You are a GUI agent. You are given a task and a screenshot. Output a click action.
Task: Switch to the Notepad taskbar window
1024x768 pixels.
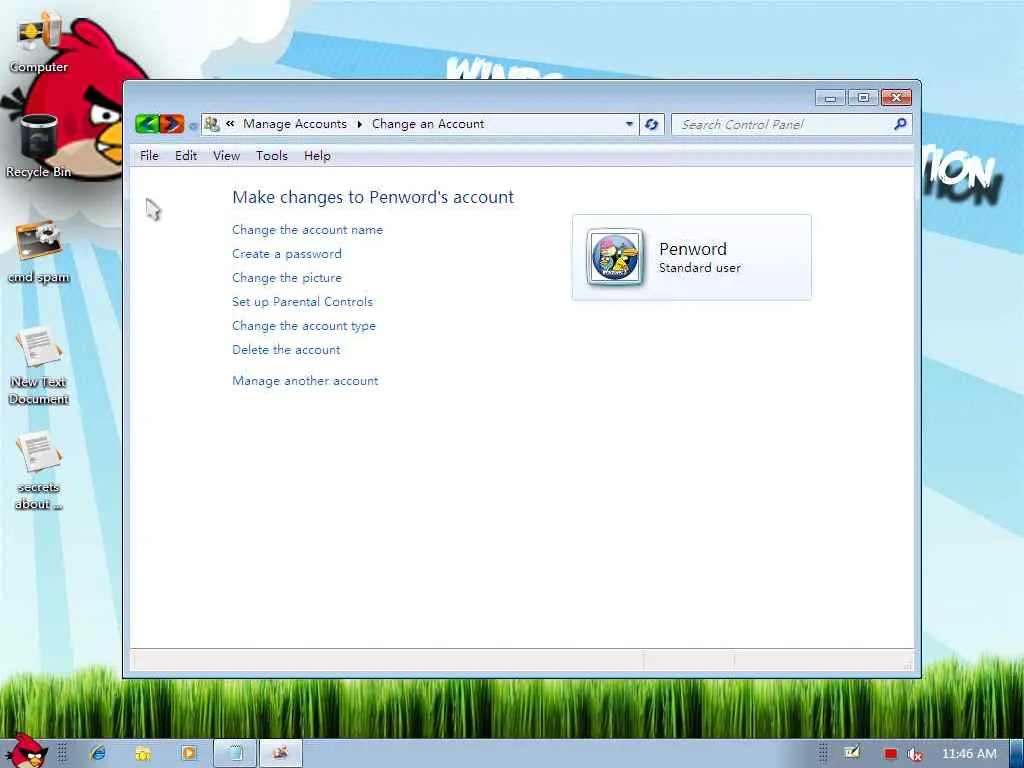[x=235, y=754]
